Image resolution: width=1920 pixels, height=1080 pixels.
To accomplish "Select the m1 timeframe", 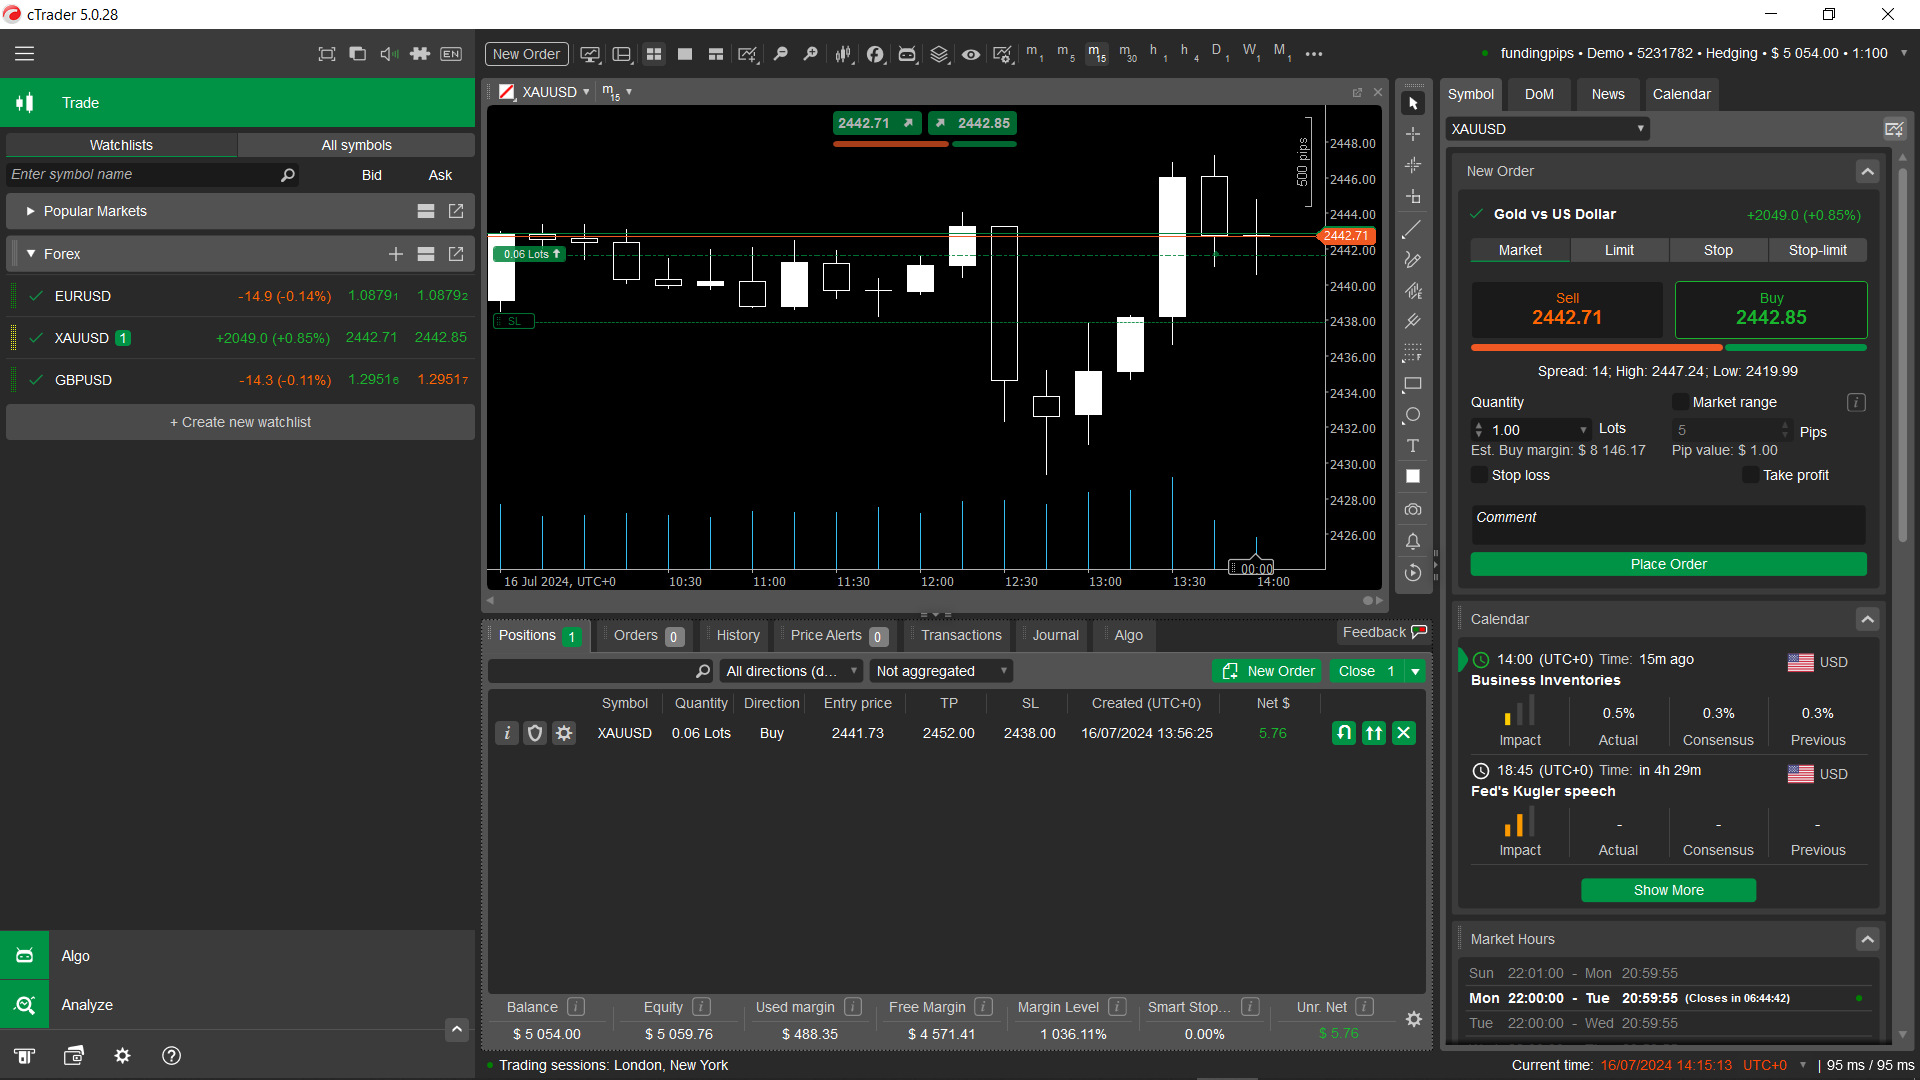I will [x=1034, y=53].
